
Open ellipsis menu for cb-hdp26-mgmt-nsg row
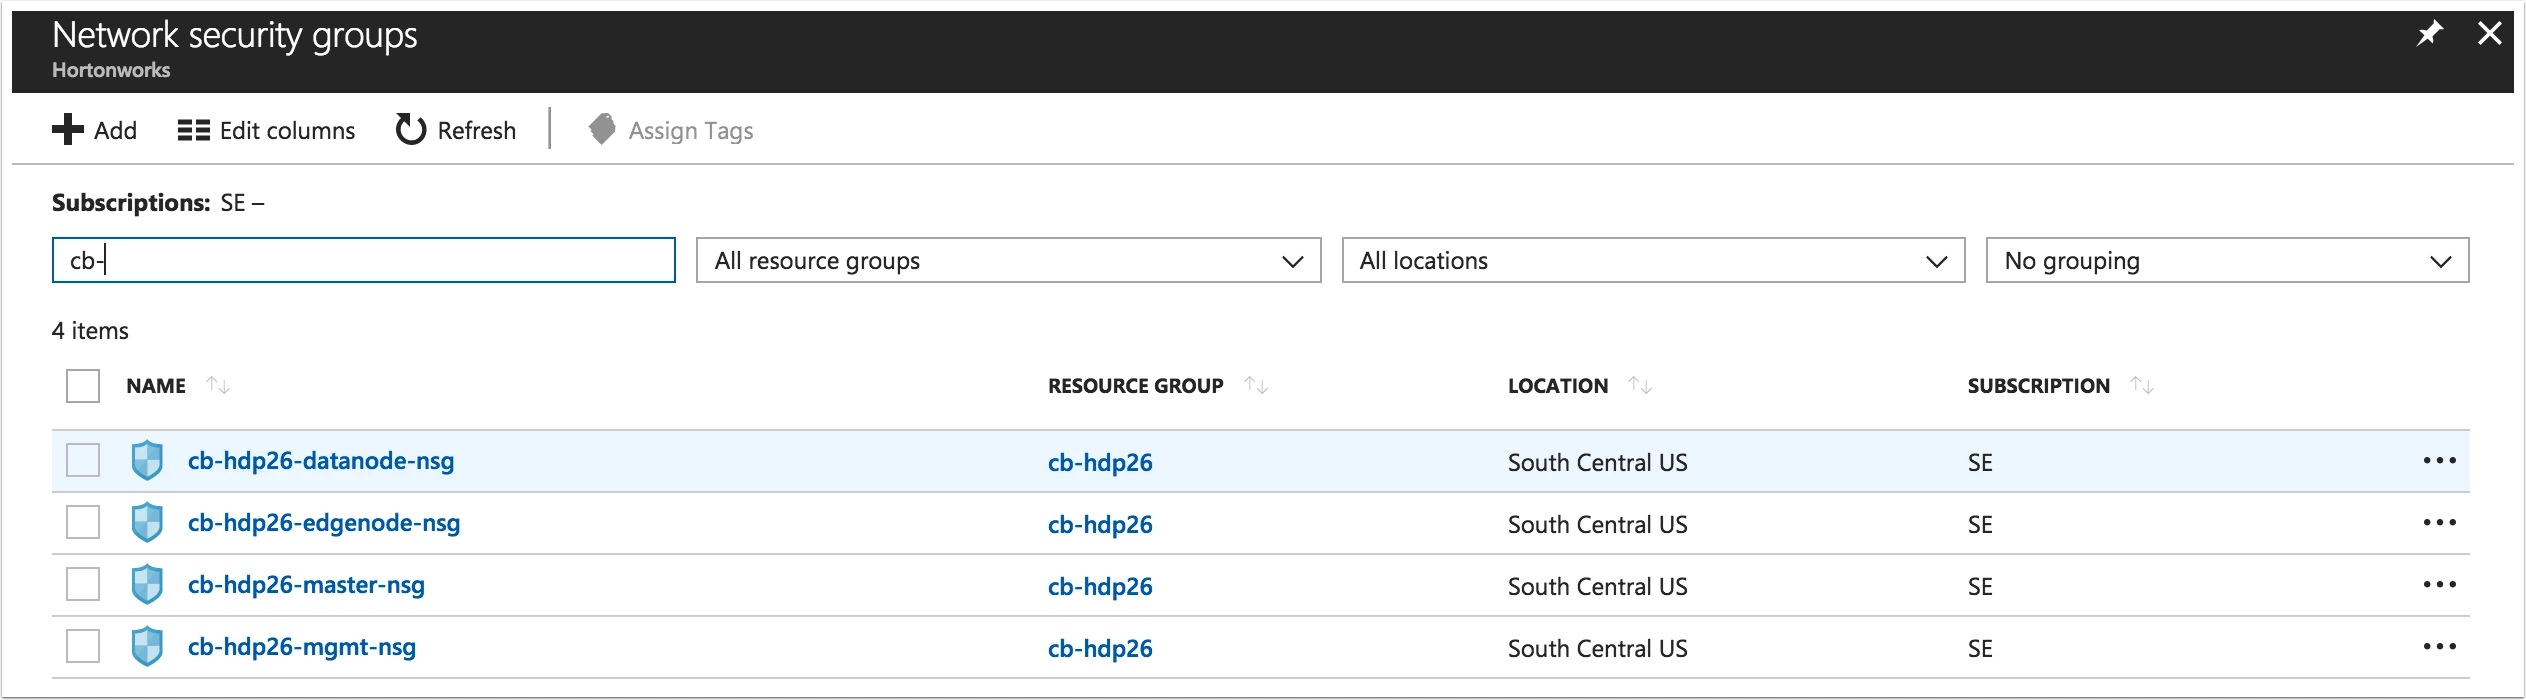pyautogui.click(x=2439, y=647)
